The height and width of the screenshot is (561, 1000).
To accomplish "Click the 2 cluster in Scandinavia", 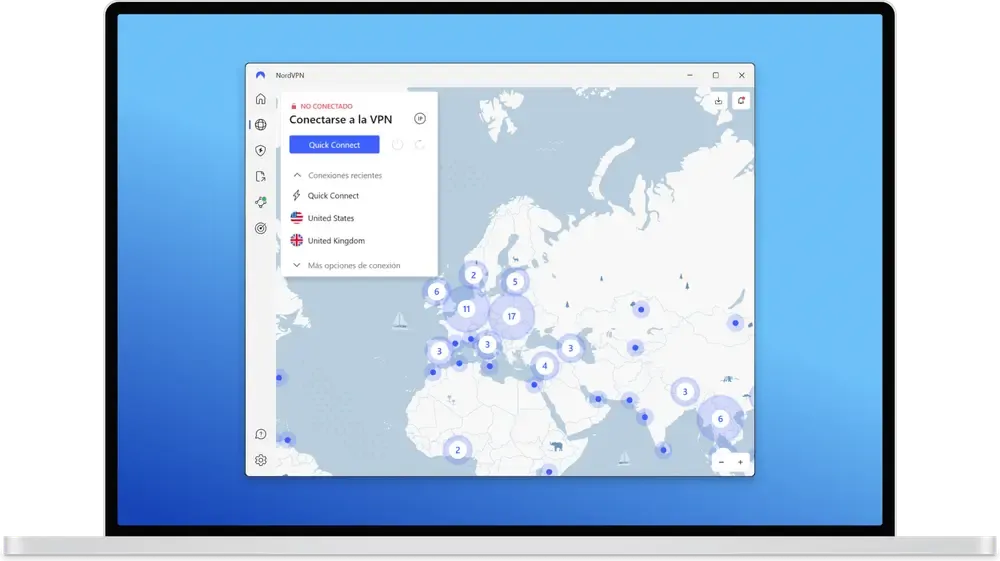I will click(473, 275).
